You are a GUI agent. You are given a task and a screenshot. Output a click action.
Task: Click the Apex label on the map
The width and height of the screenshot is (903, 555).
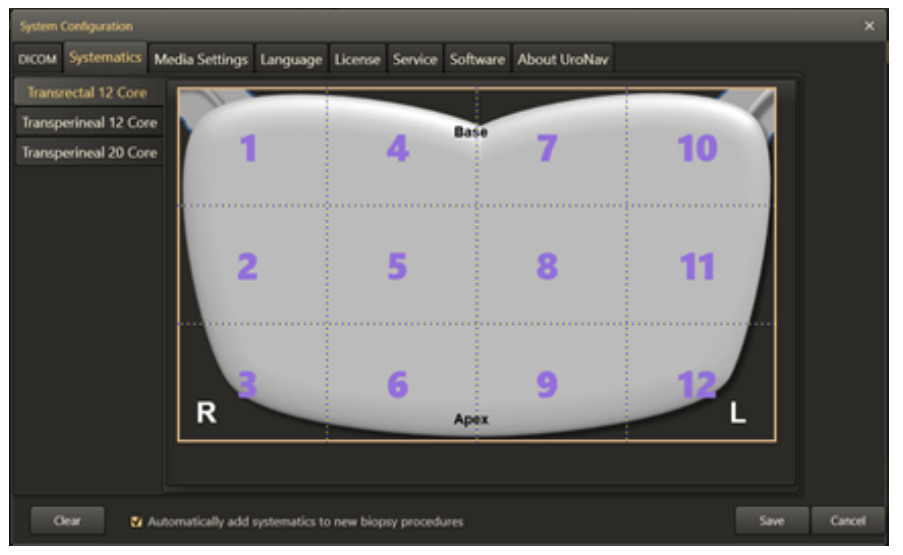click(x=471, y=419)
